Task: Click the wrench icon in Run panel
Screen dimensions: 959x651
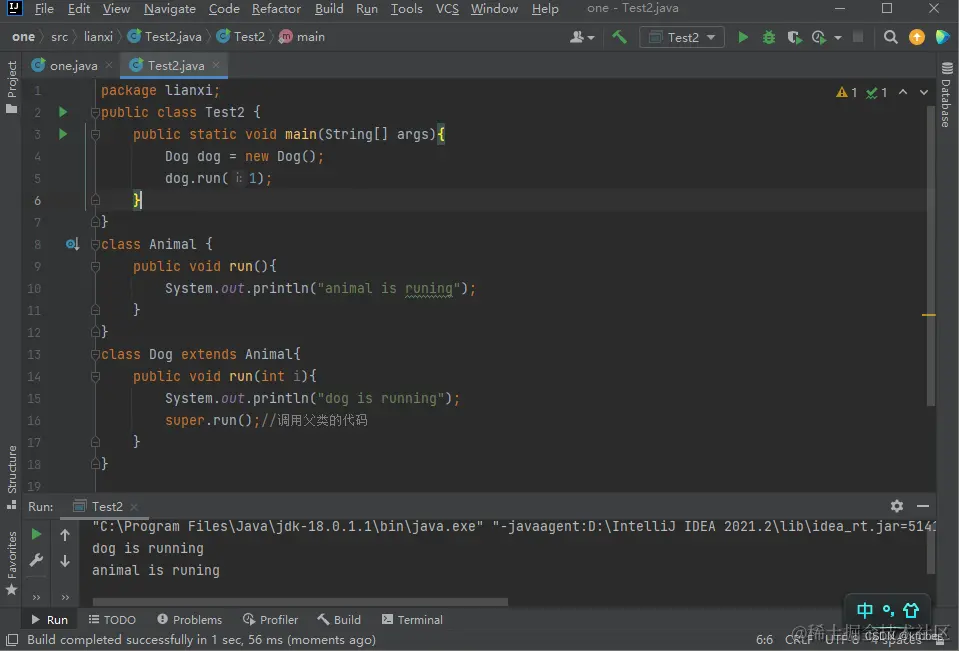Action: (x=37, y=560)
